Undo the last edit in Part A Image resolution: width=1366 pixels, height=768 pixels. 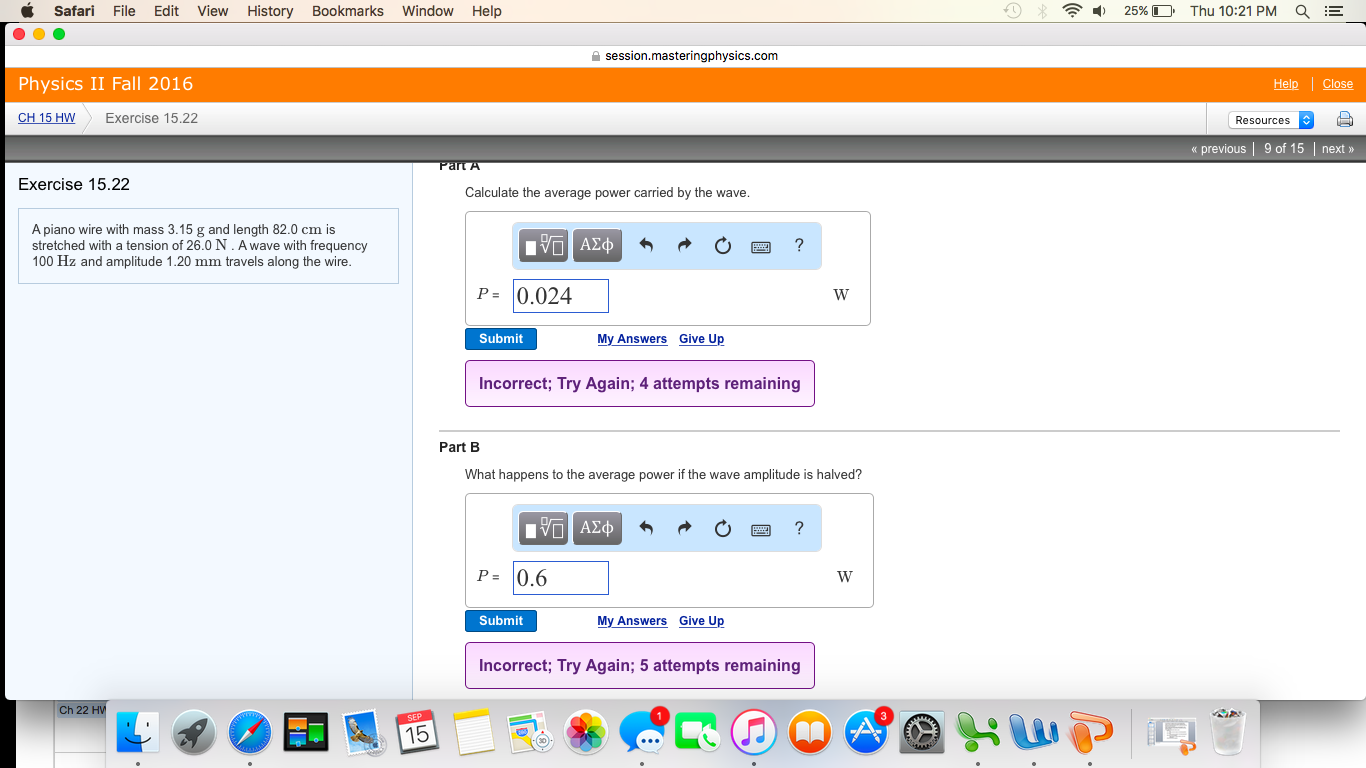[x=646, y=245]
